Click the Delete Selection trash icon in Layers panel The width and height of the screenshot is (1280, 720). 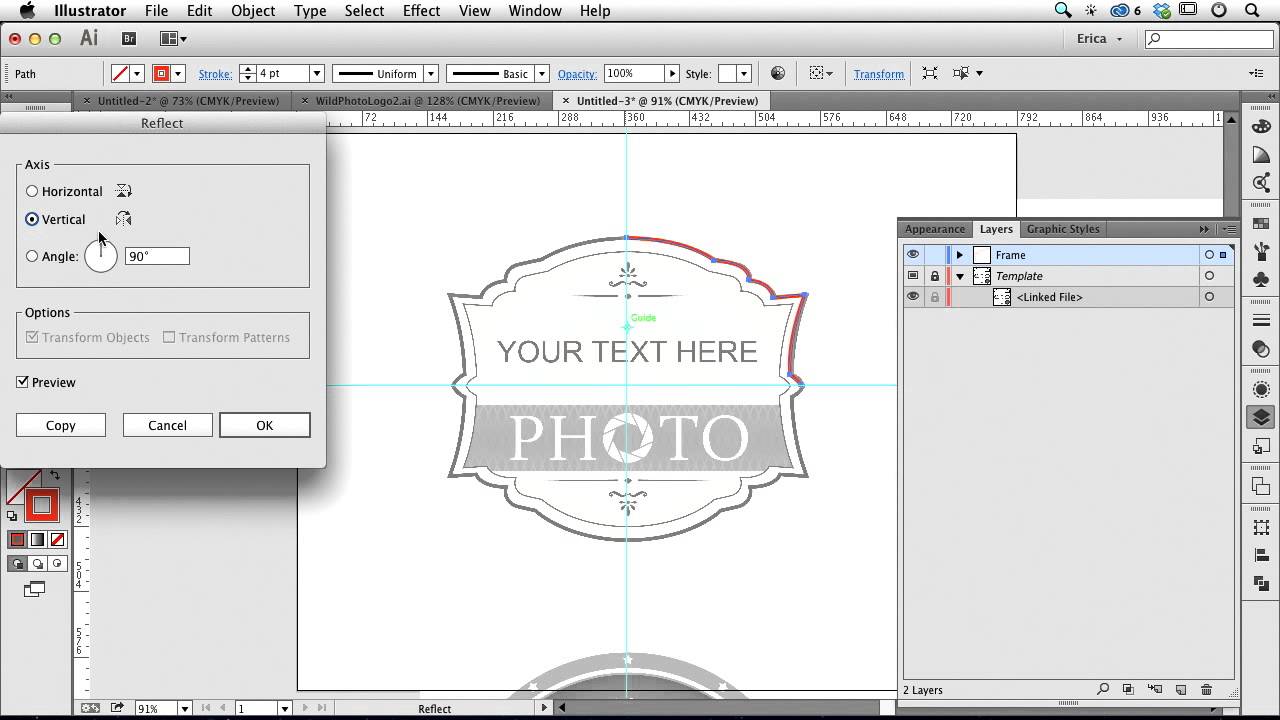pos(1206,689)
